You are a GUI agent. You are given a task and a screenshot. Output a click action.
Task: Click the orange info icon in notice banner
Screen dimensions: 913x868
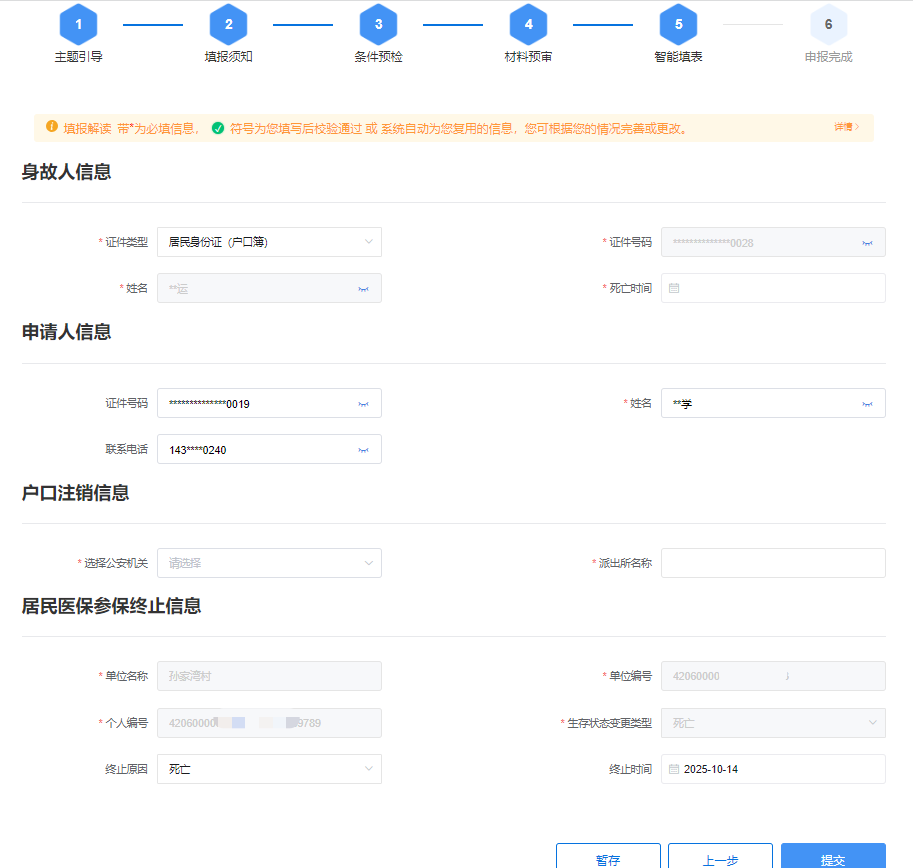(x=52, y=128)
